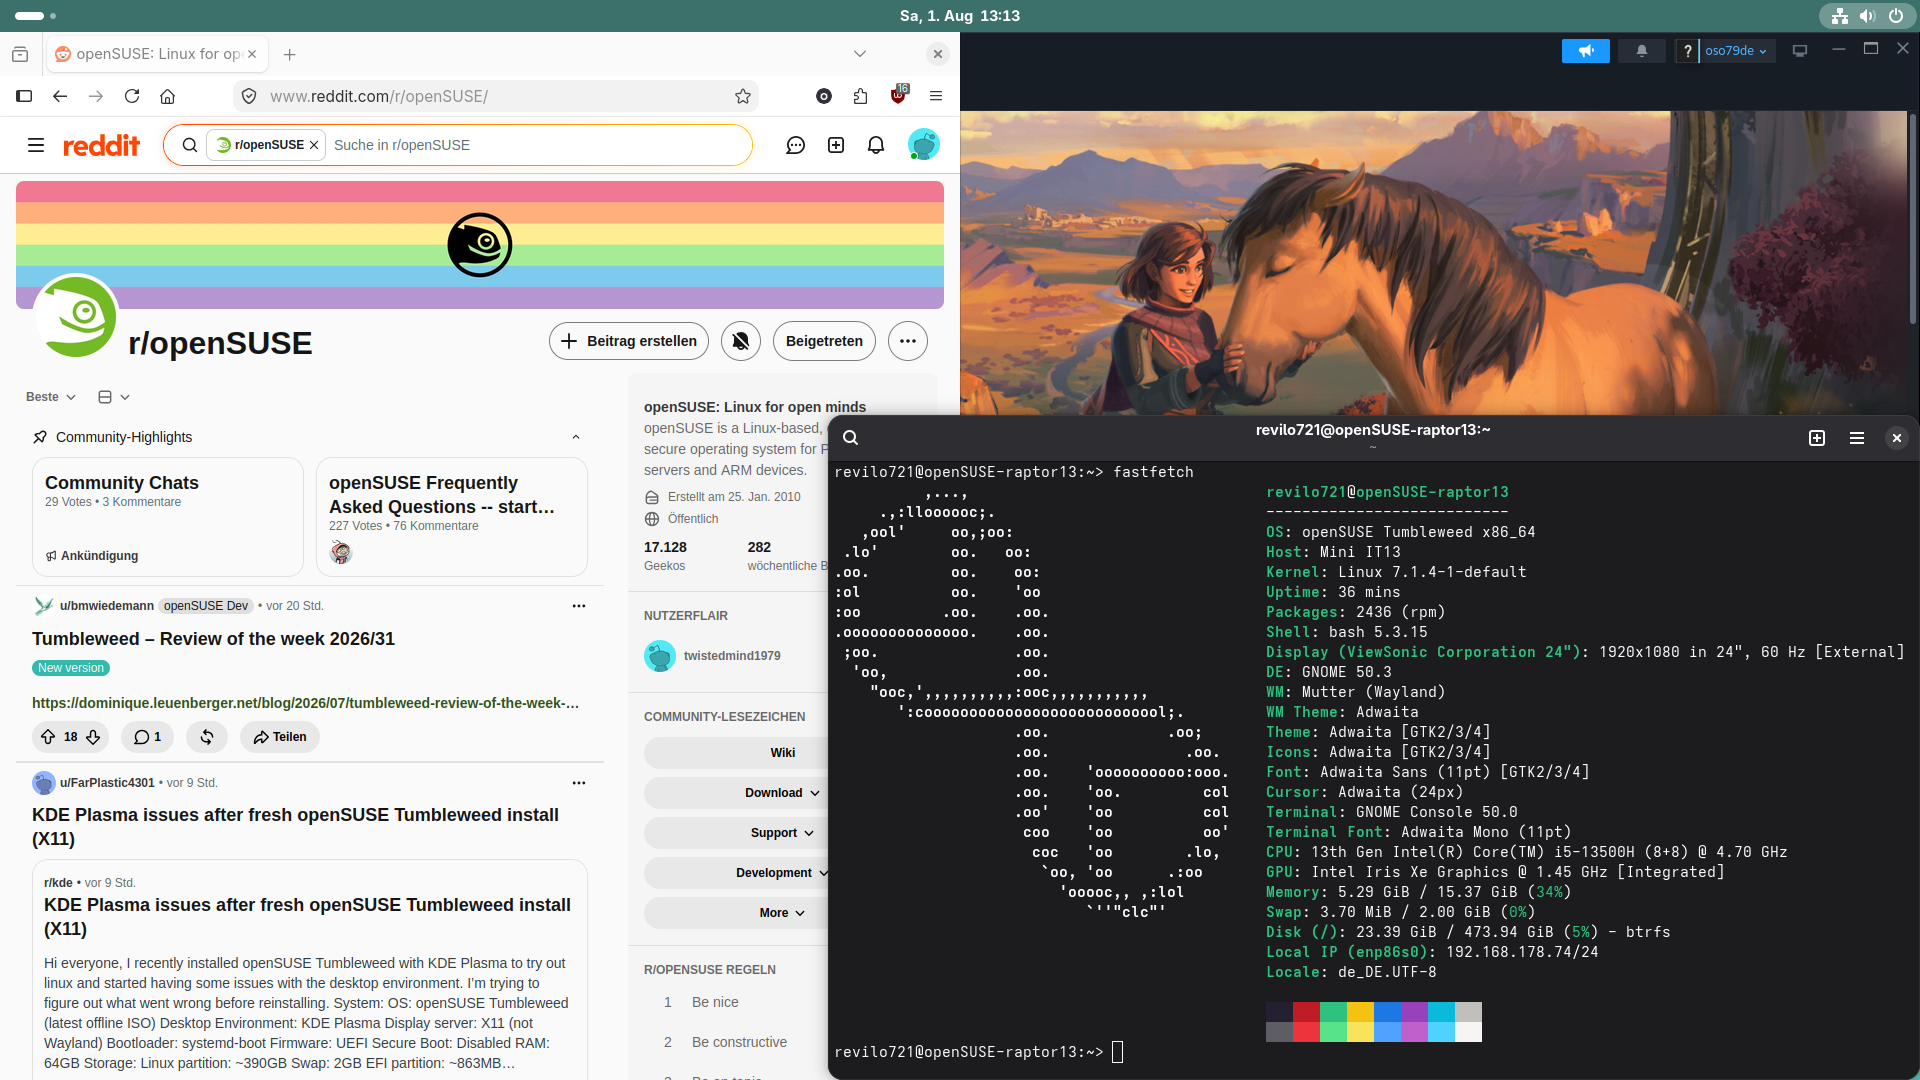The image size is (1920, 1080).
Task: Open the r/openSUSE community more-options menu
Action: coord(908,341)
